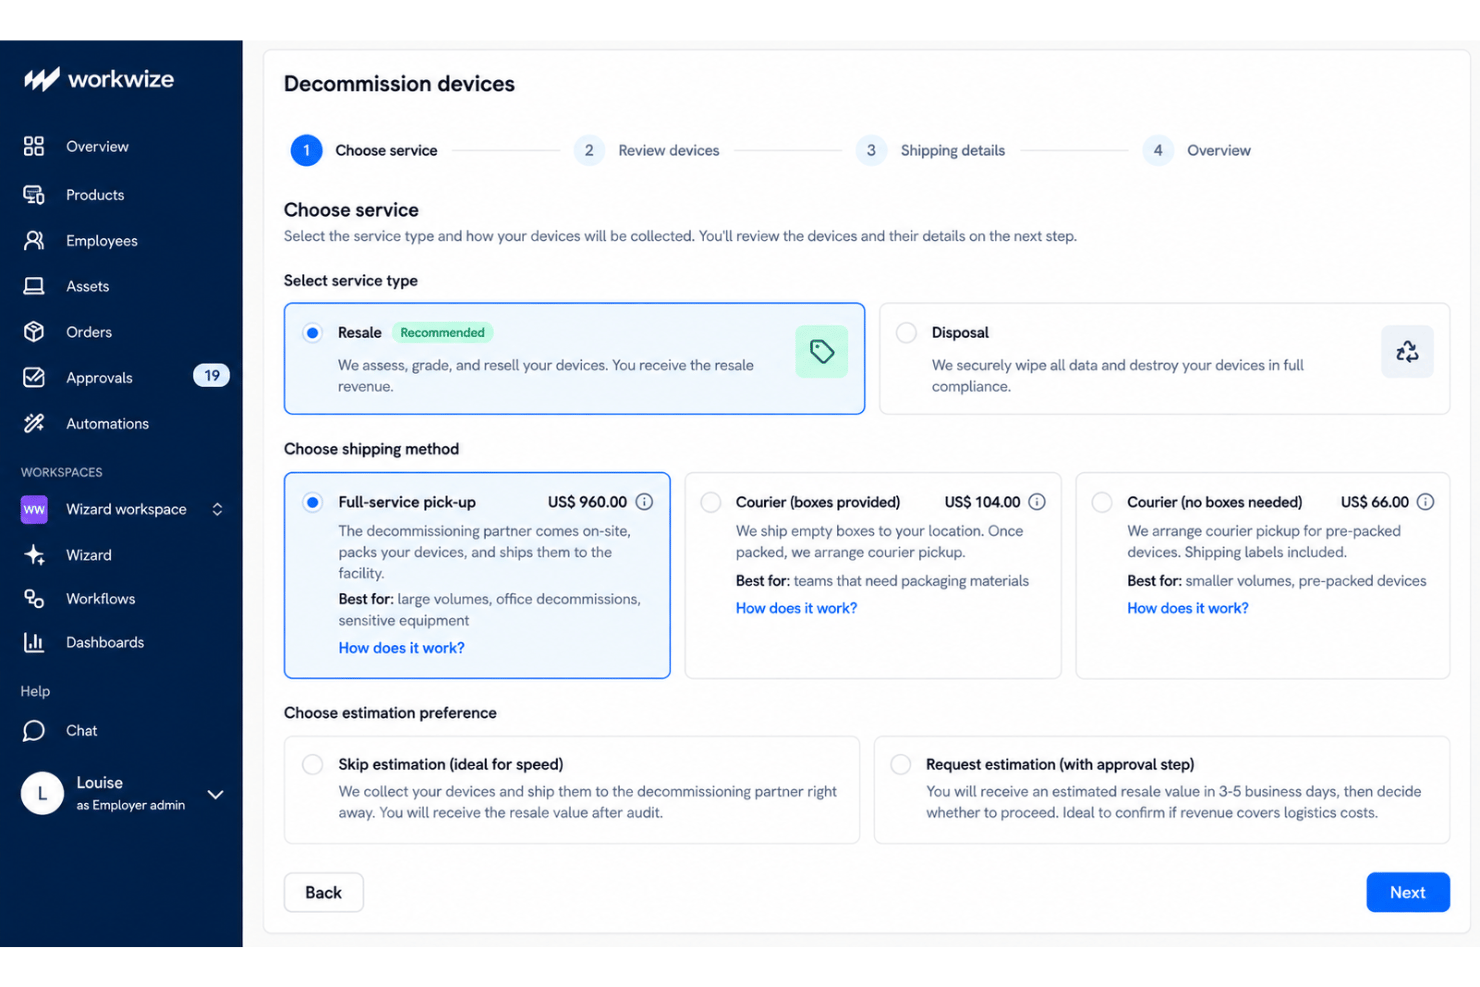Click the Dashboards bar chart icon
The height and width of the screenshot is (987, 1480).
(x=34, y=643)
